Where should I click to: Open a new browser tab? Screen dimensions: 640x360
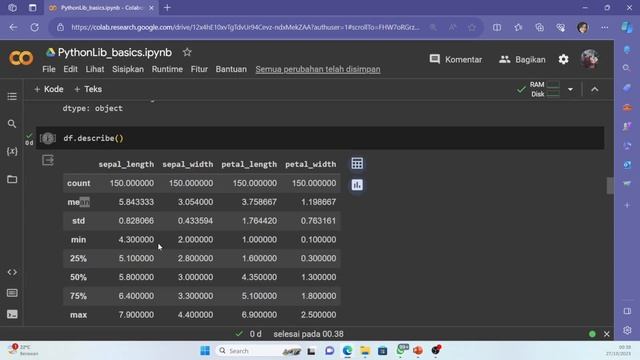coord(167,8)
